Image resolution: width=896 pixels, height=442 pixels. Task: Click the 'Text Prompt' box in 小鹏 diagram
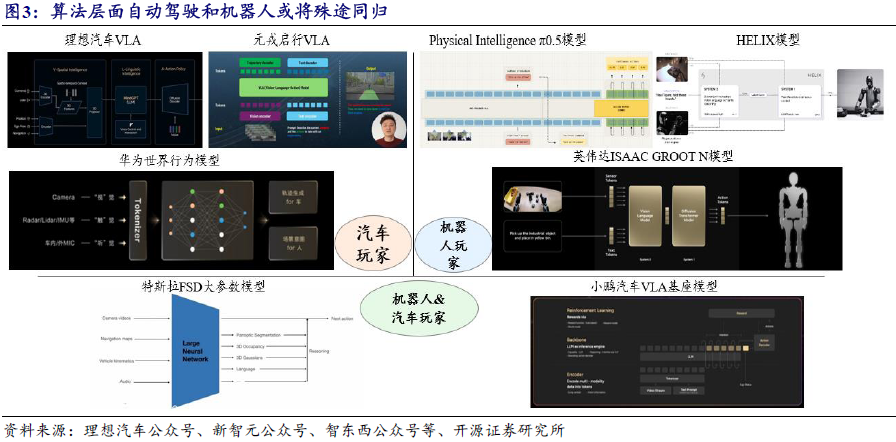[x=689, y=391]
